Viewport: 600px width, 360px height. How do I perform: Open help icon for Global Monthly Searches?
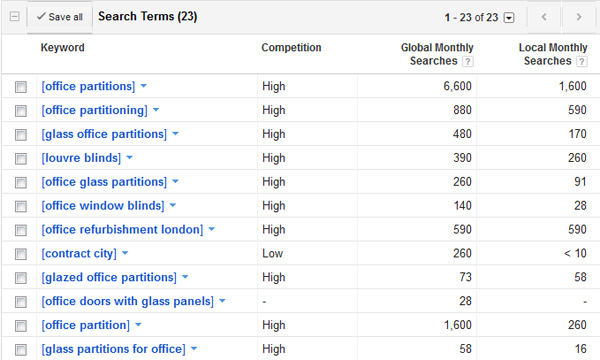click(x=468, y=61)
